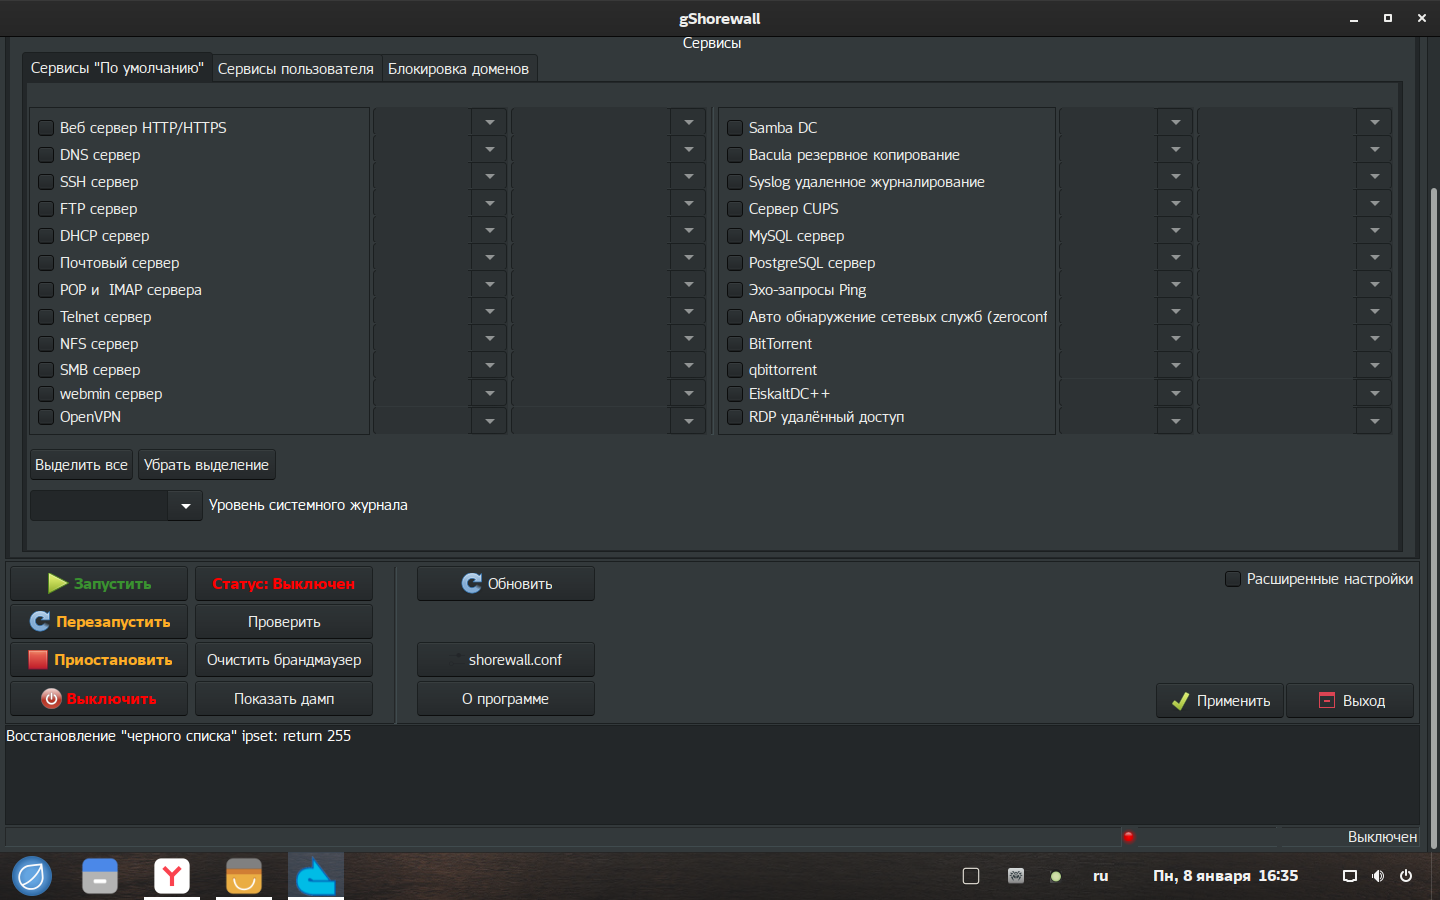Click the green dot tray indicator
The image size is (1440, 900).
point(1056,877)
